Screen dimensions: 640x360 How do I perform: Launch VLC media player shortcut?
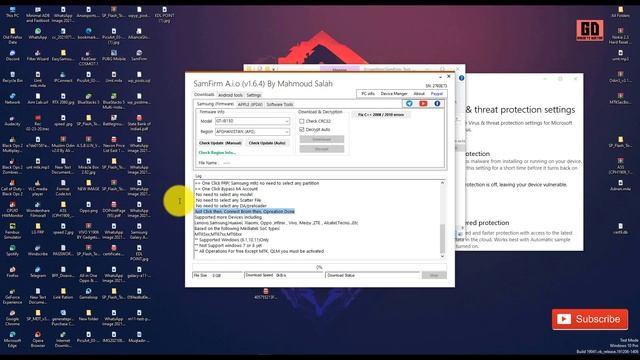[38, 188]
